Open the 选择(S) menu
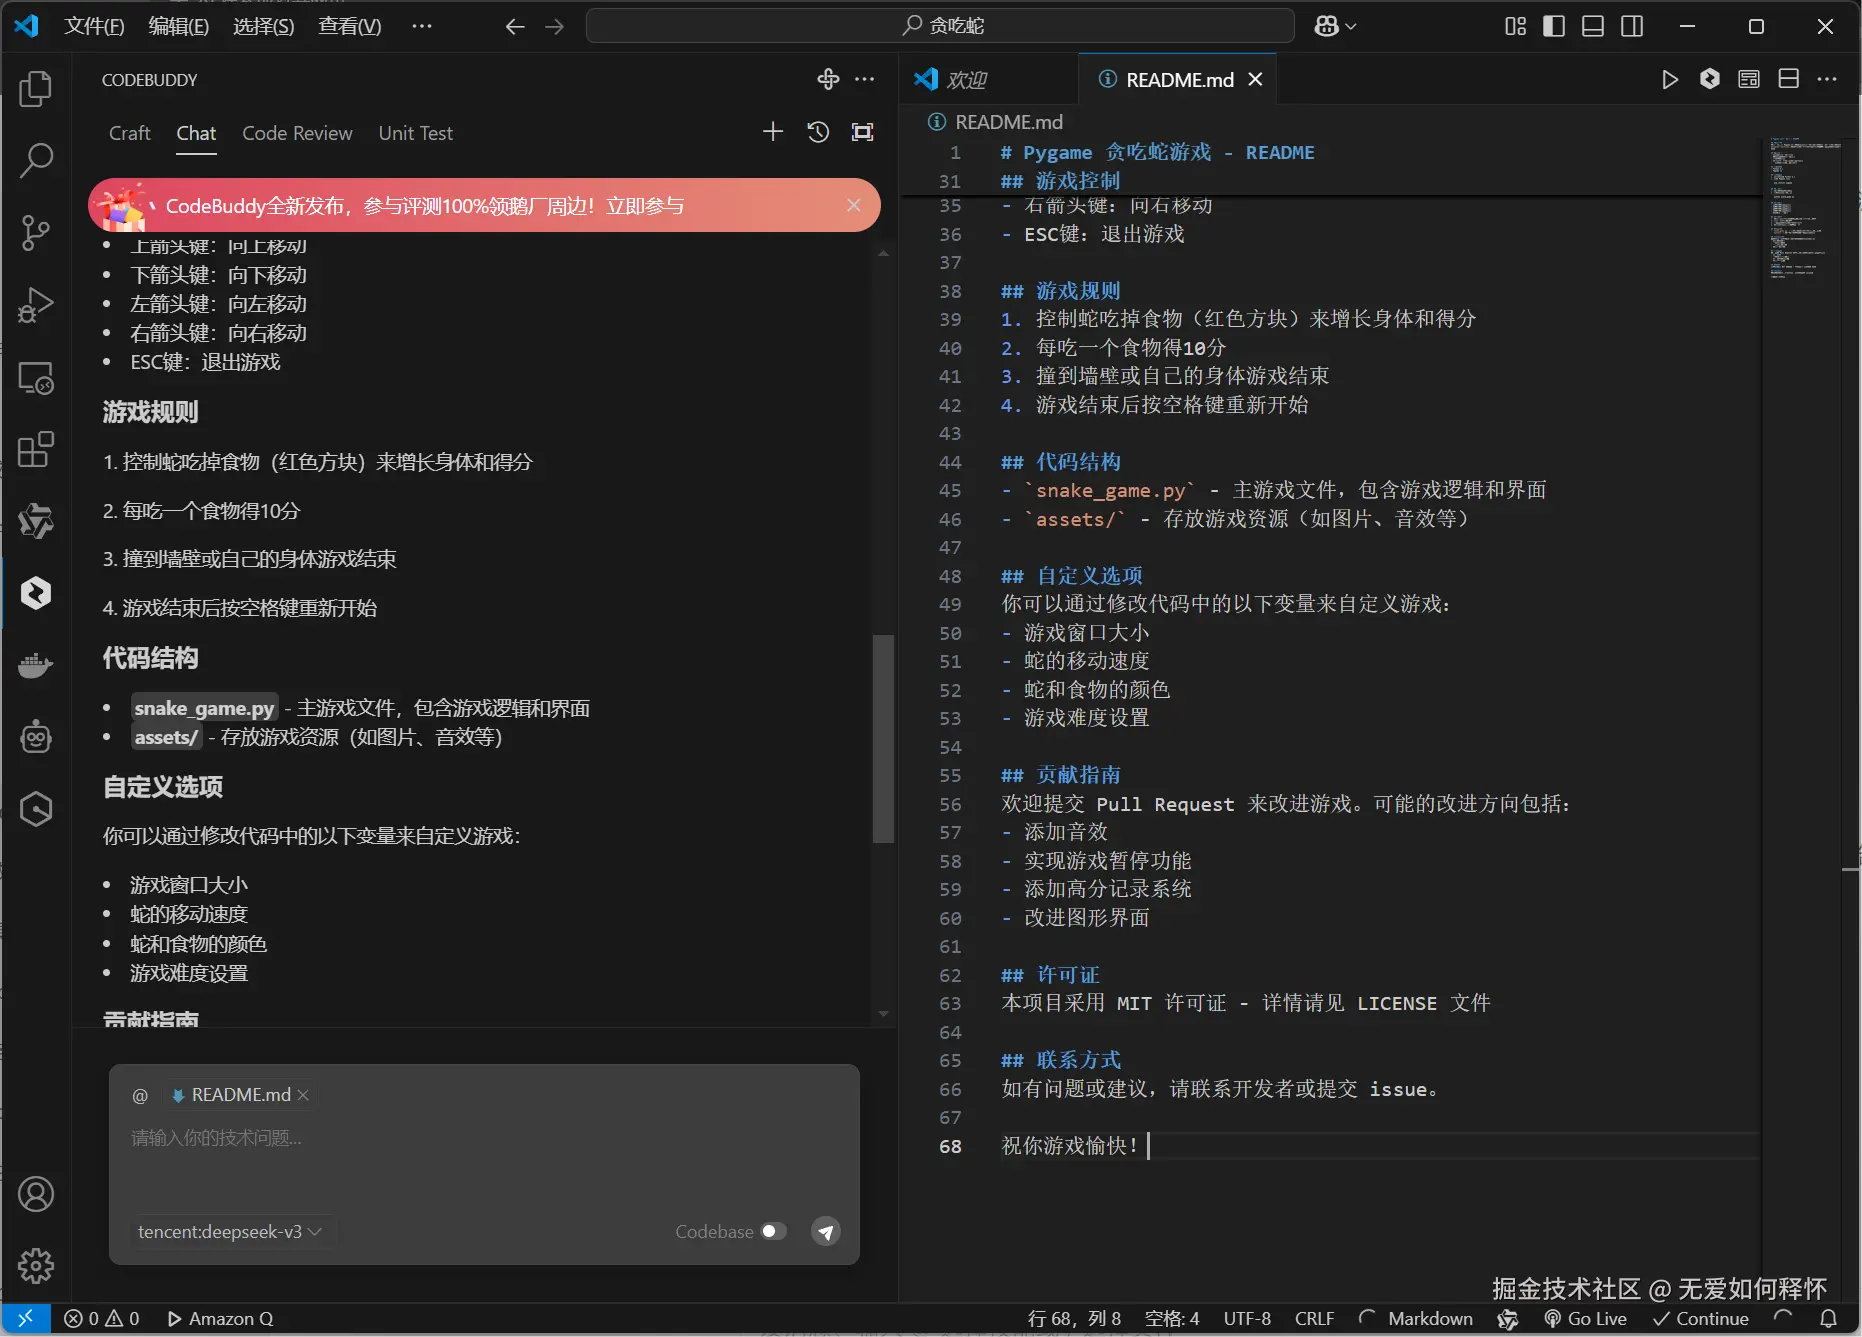 pyautogui.click(x=264, y=26)
